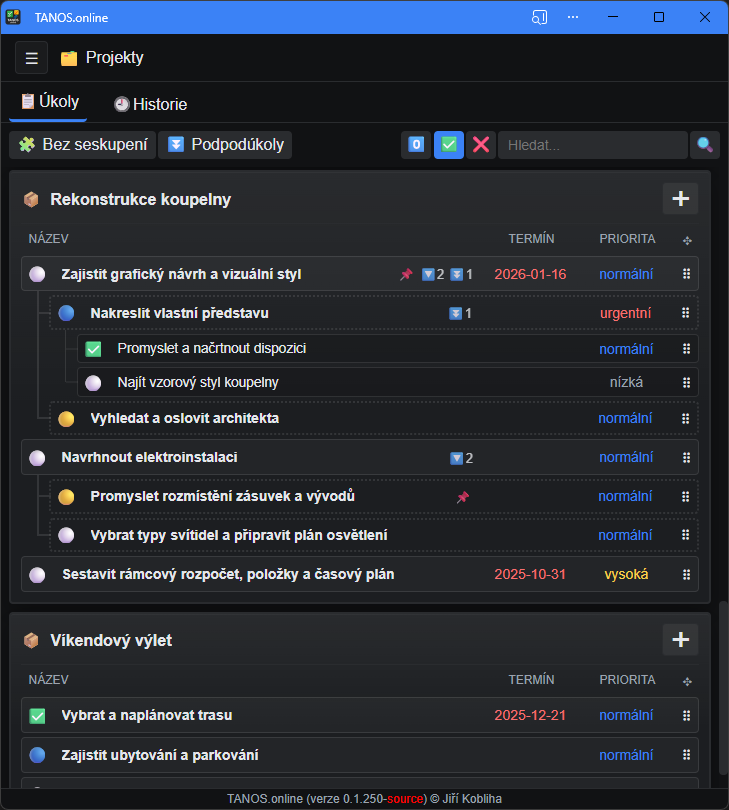Click the search magnifier icon

click(705, 145)
